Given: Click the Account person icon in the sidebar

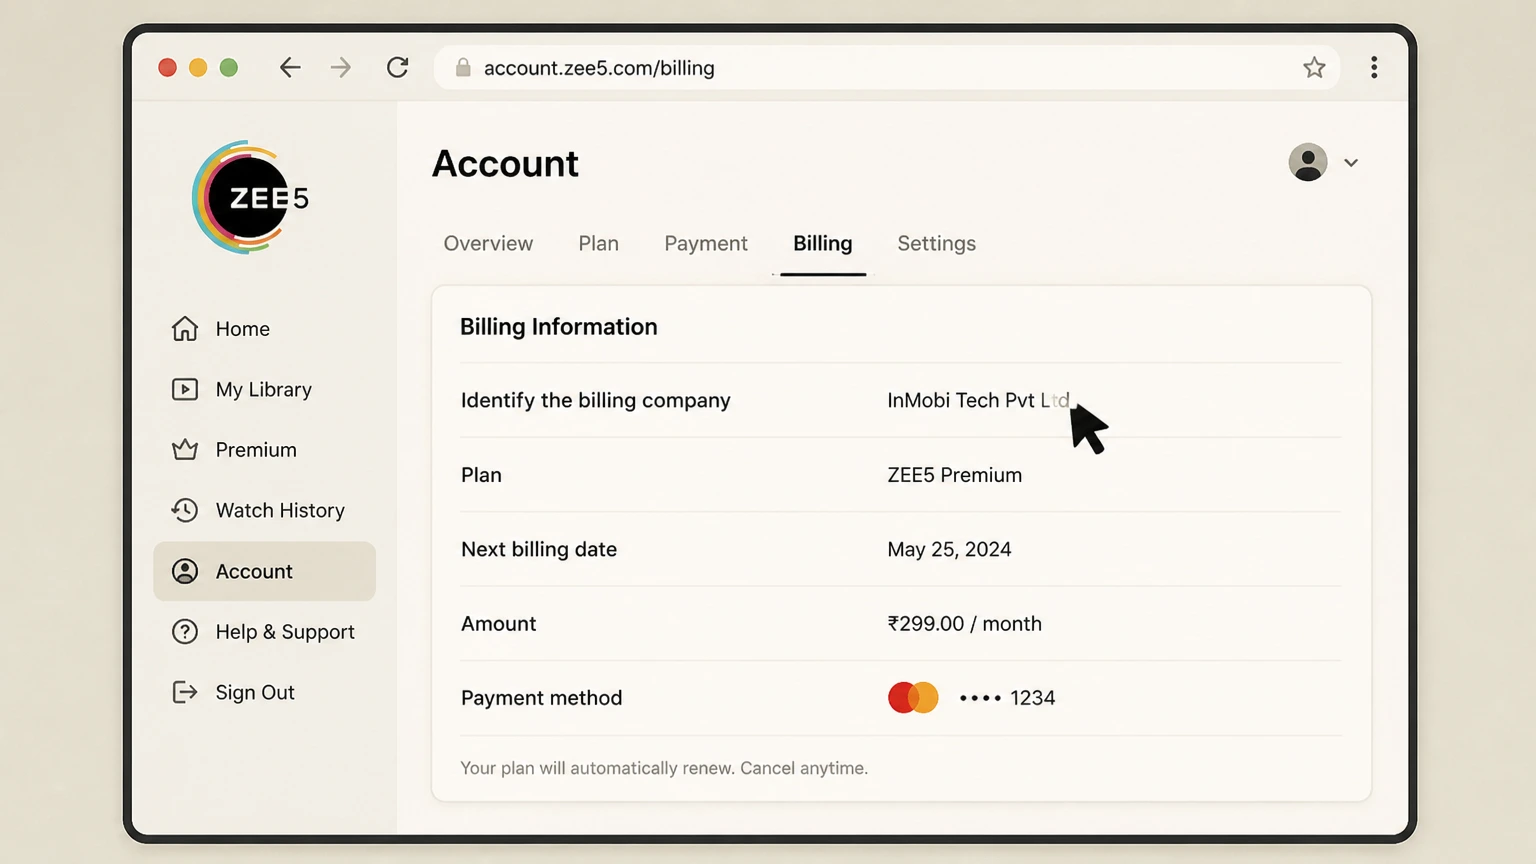Looking at the screenshot, I should click(185, 571).
